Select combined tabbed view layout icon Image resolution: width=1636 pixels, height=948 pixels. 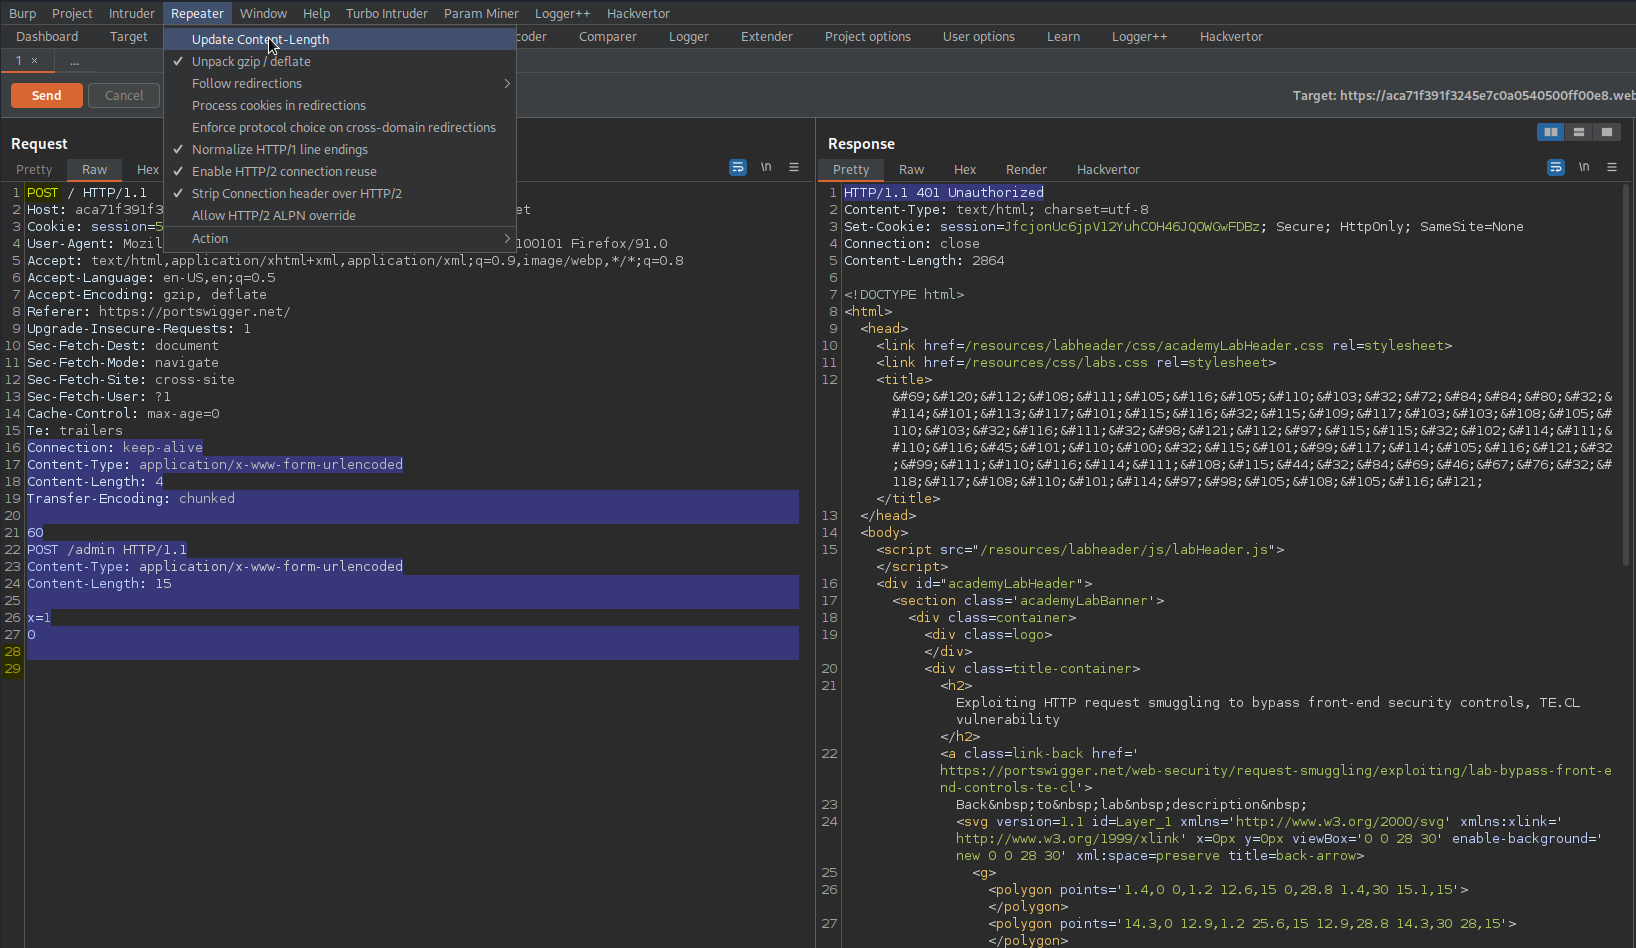pyautogui.click(x=1607, y=132)
